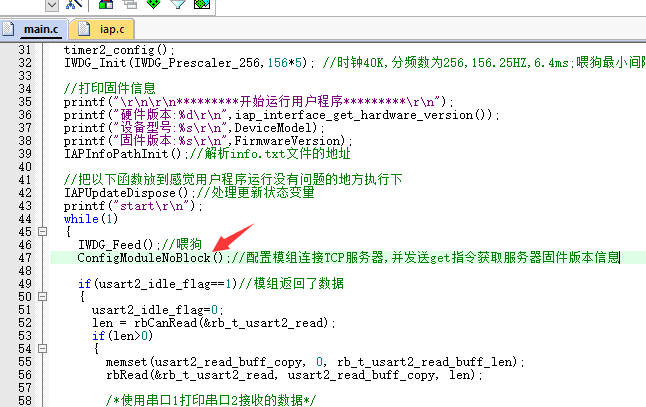Collapse the while(1) block at line 45
646x407 pixels.
coord(42,232)
